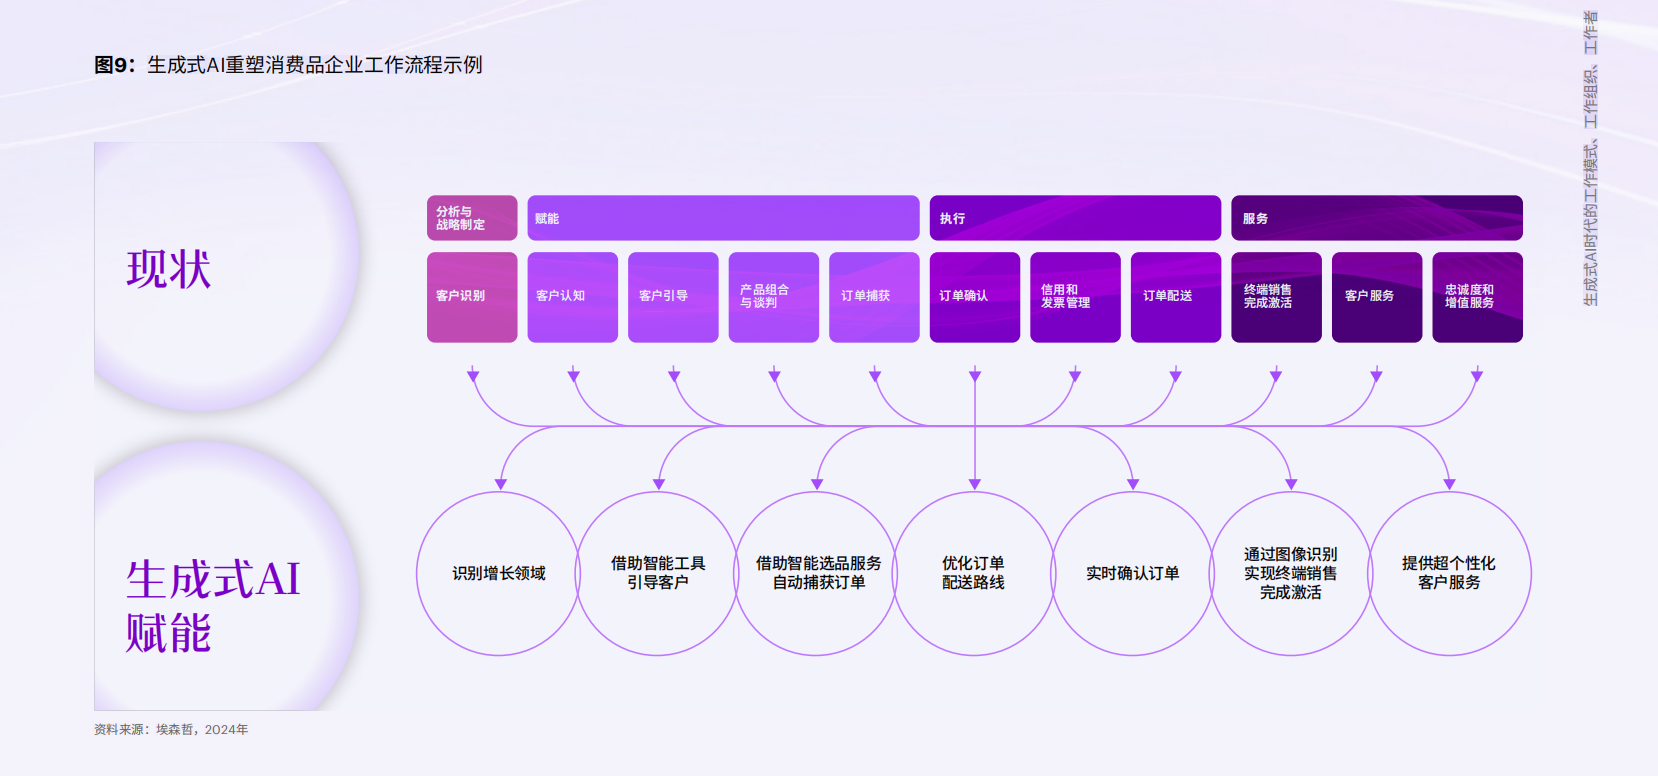Select the 客户引导 step box

point(673,297)
